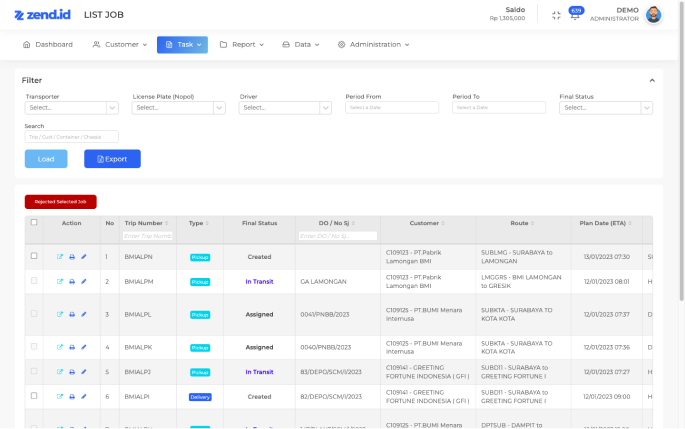This screenshot has width=685, height=429.
Task: Click Rejected Selected Job button
Action: [61, 202]
